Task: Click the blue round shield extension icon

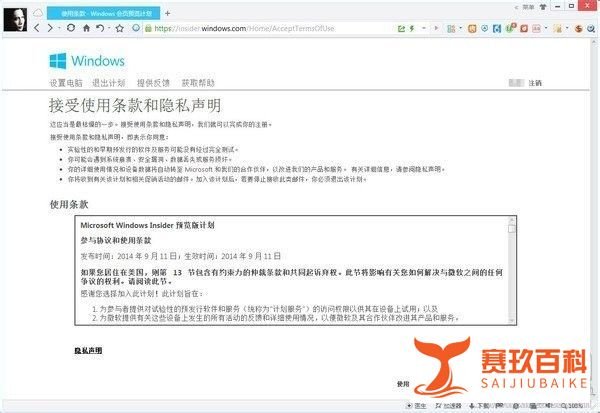Action: [484, 28]
